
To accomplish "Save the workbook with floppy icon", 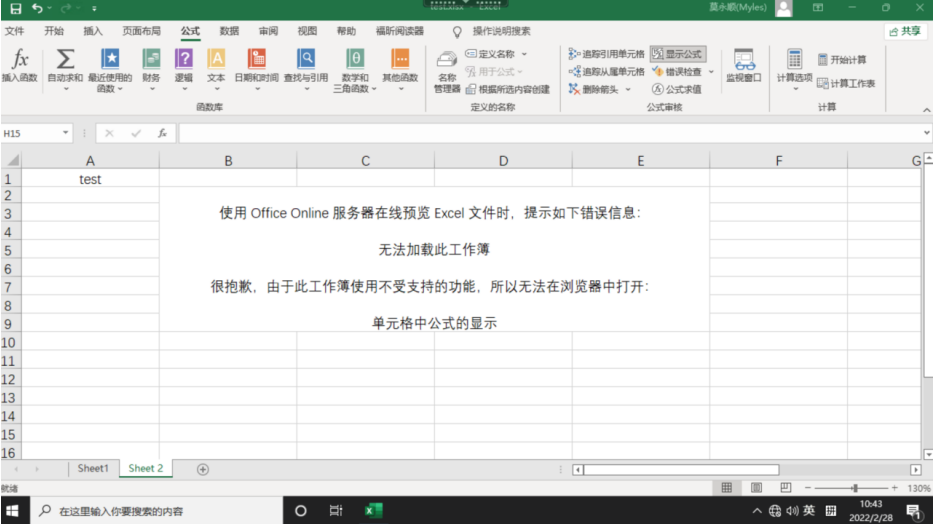I will pyautogui.click(x=16, y=8).
